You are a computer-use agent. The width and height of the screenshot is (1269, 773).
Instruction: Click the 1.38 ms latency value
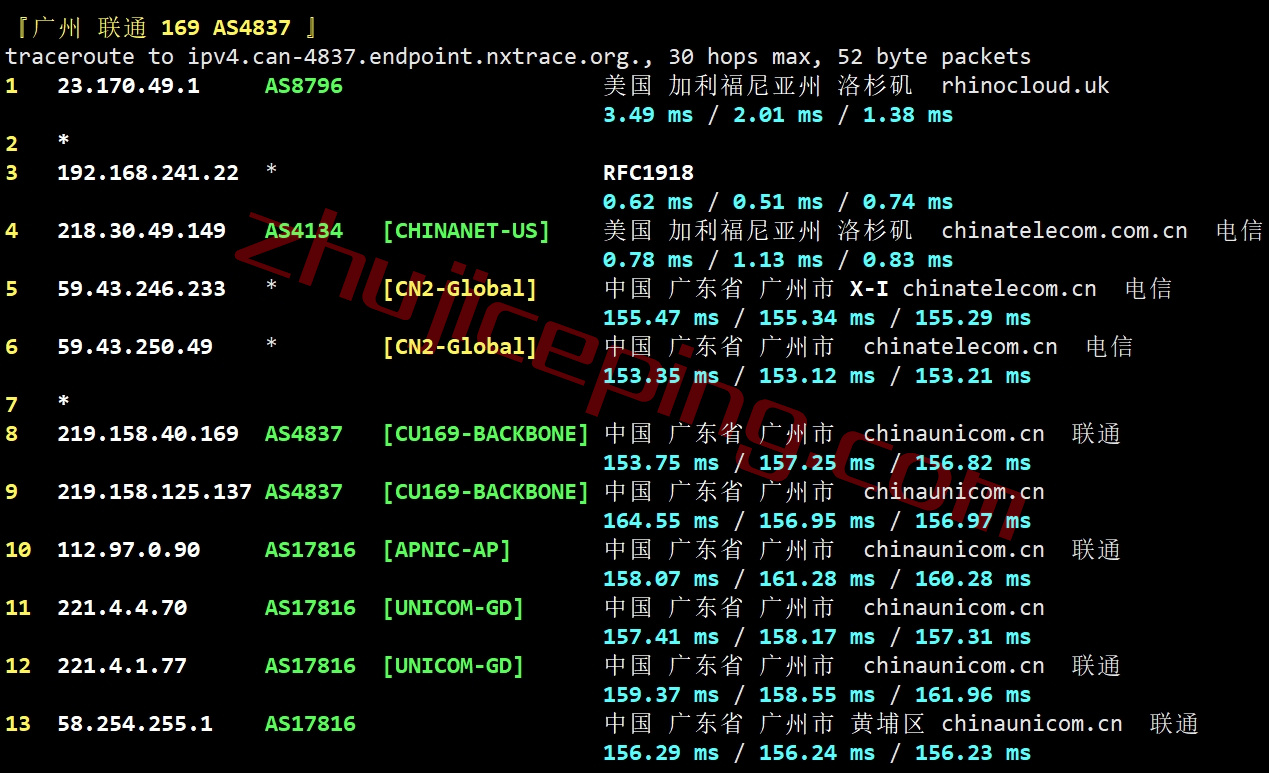908,115
